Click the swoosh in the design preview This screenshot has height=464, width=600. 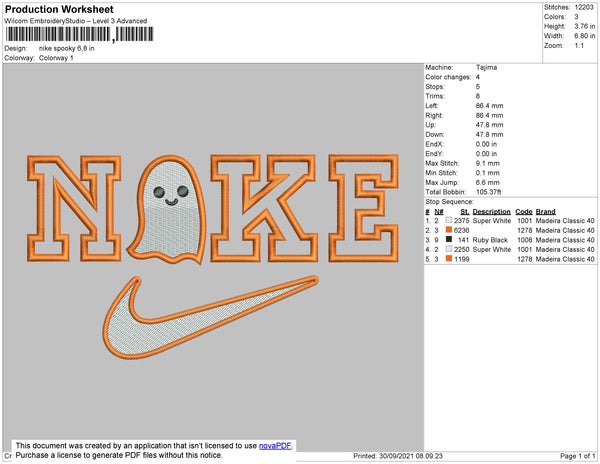(x=210, y=317)
